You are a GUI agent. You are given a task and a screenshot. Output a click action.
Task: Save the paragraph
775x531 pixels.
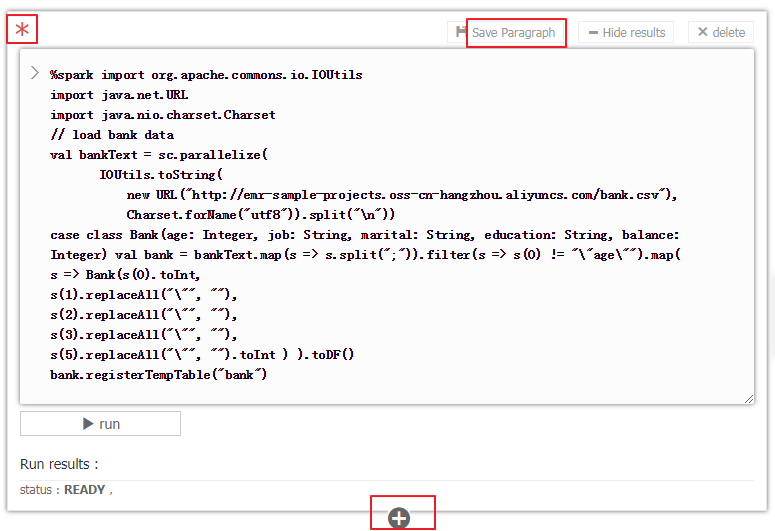pyautogui.click(x=513, y=33)
